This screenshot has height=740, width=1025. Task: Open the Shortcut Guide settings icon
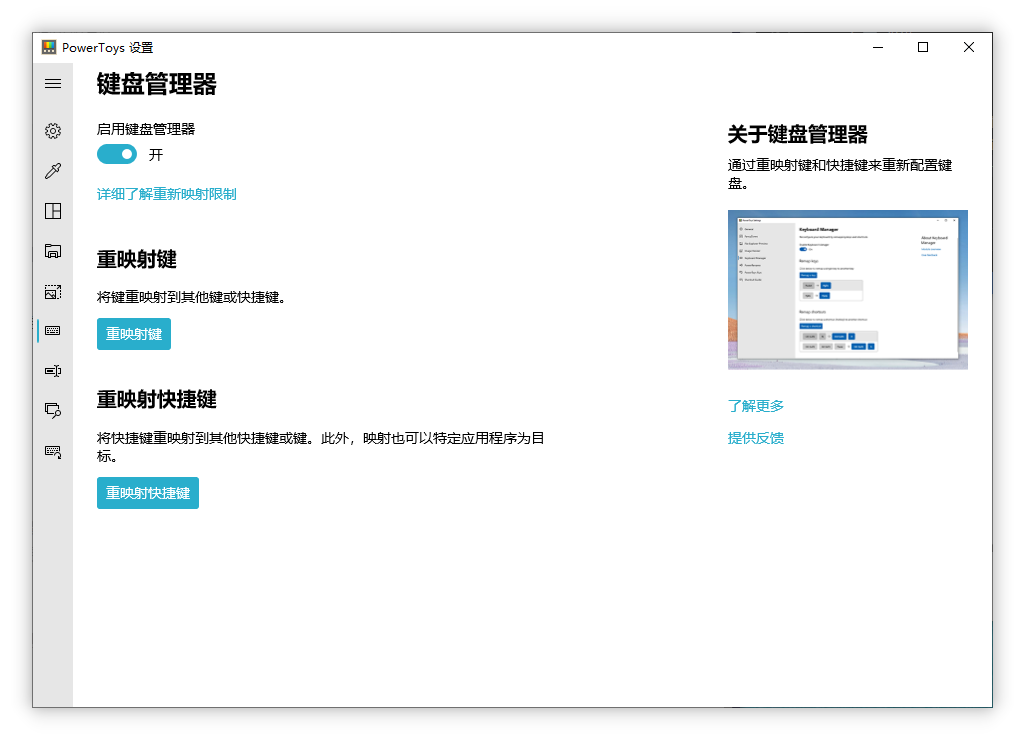[52, 451]
